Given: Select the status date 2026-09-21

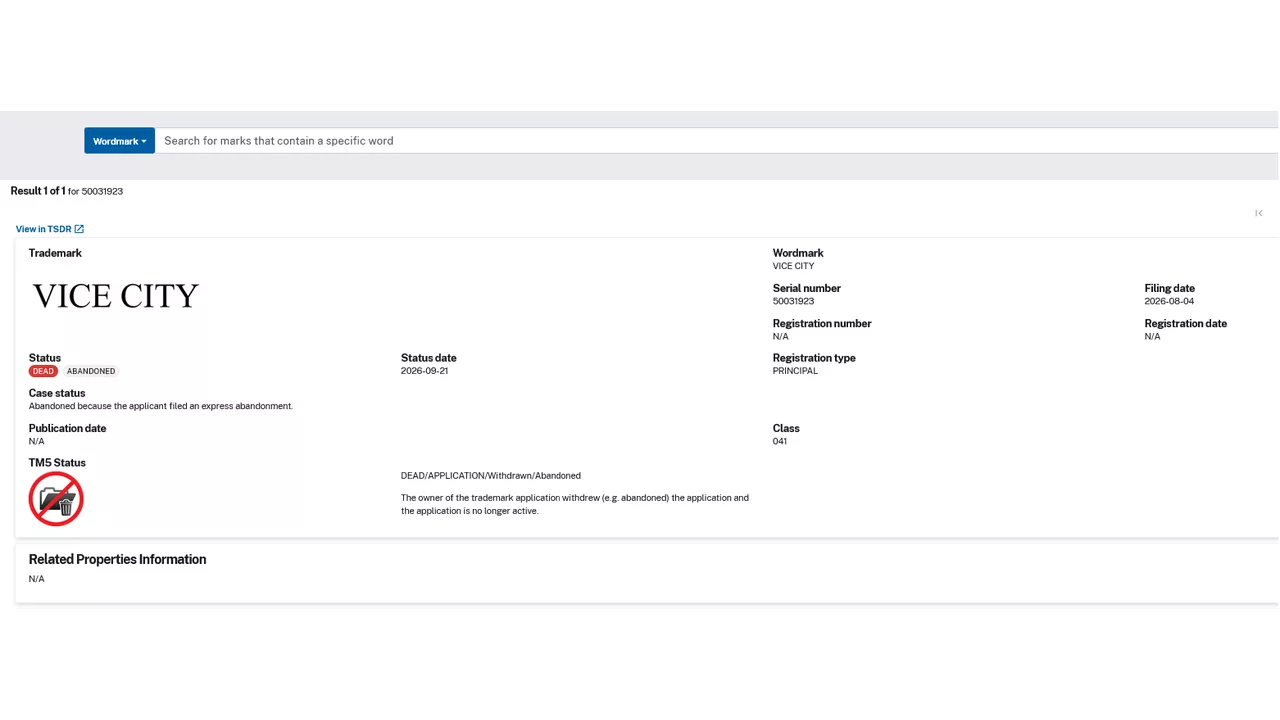Looking at the screenshot, I should 424,371.
